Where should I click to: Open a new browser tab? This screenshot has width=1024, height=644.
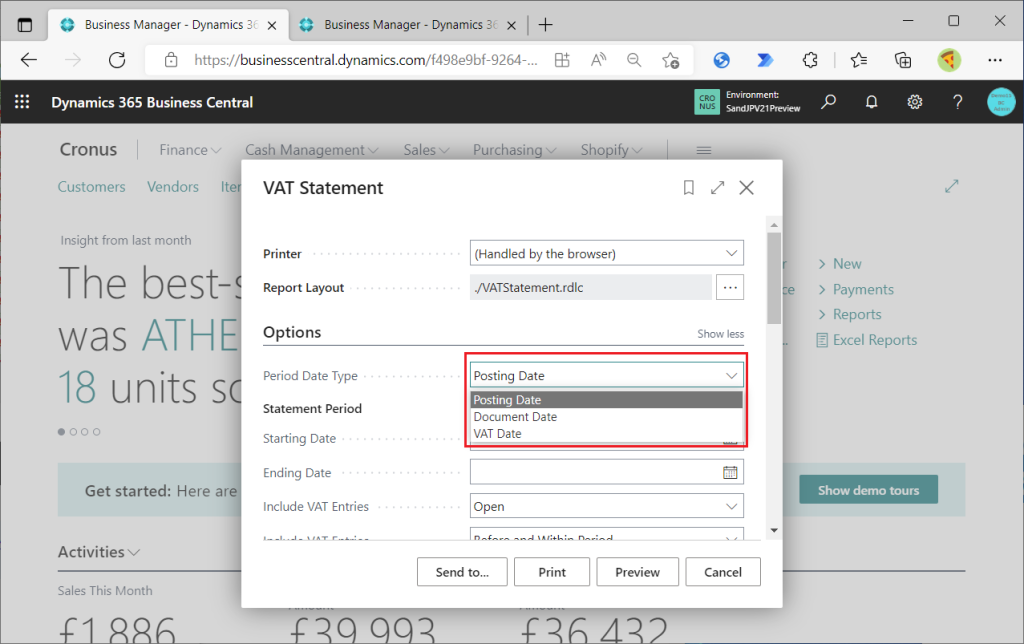[x=545, y=25]
